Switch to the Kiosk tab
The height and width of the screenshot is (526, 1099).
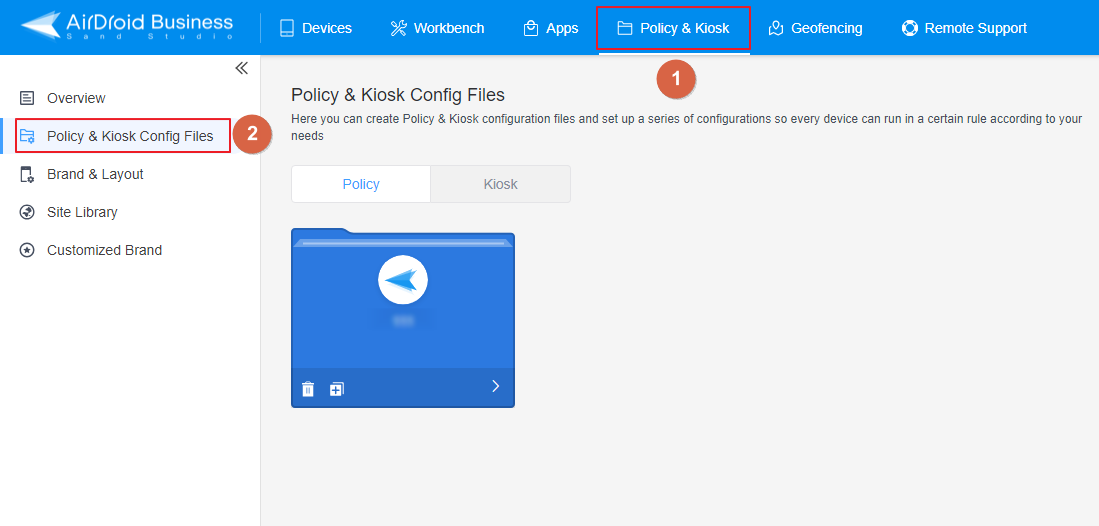(500, 184)
